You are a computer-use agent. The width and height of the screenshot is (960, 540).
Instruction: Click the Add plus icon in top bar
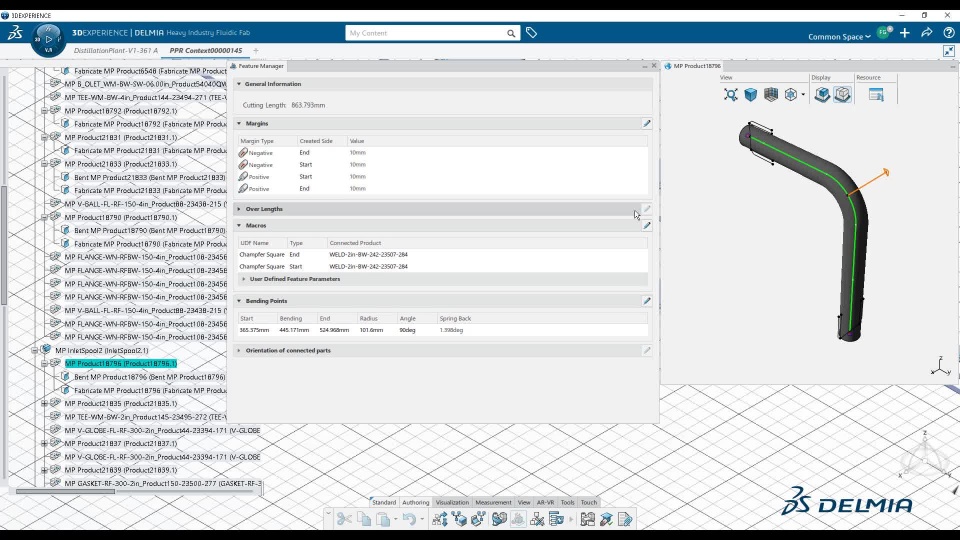[905, 33]
